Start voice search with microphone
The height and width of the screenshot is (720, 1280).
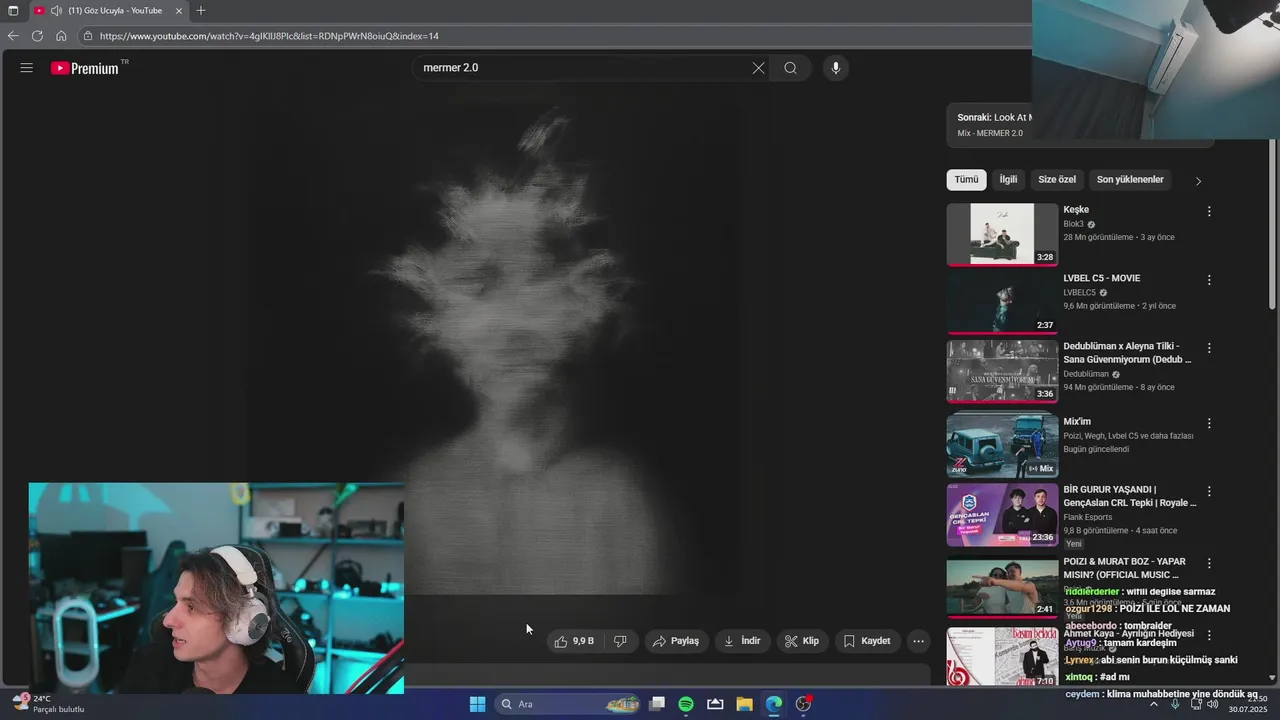(x=836, y=68)
